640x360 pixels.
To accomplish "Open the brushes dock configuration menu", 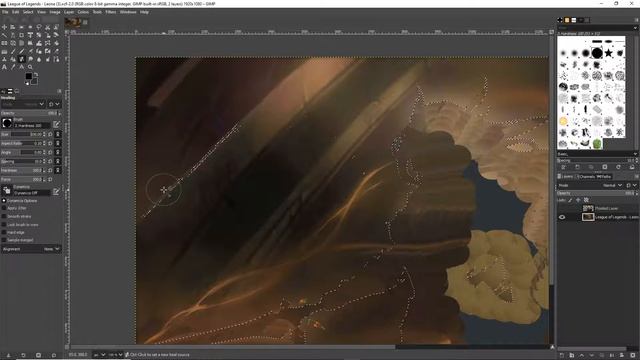I will (x=636, y=20).
